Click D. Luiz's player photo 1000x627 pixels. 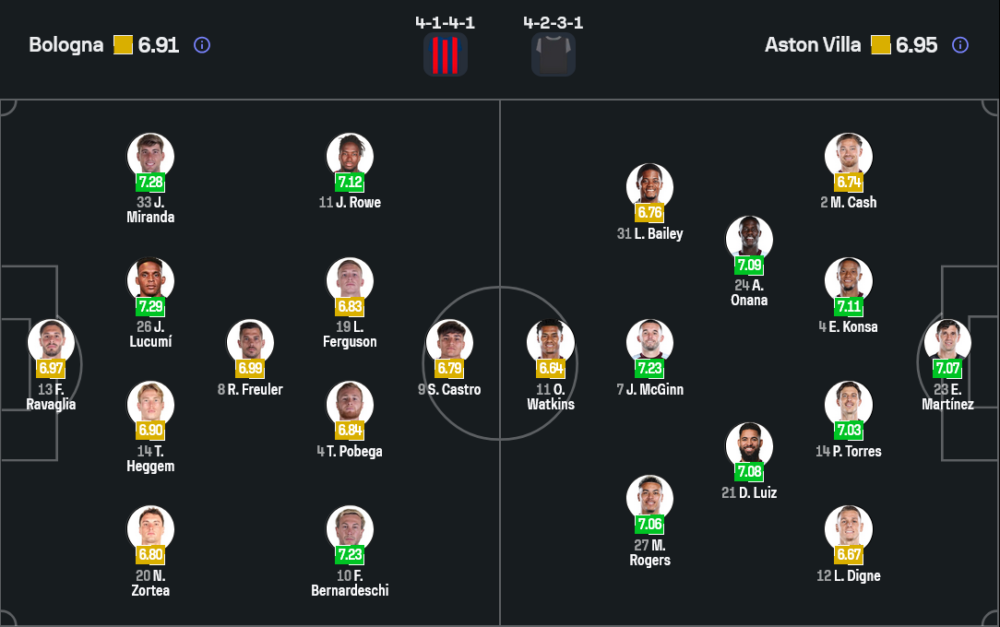[x=749, y=445]
